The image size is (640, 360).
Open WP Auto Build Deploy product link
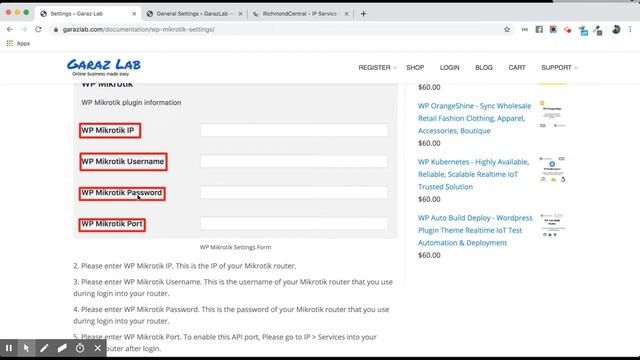point(475,230)
